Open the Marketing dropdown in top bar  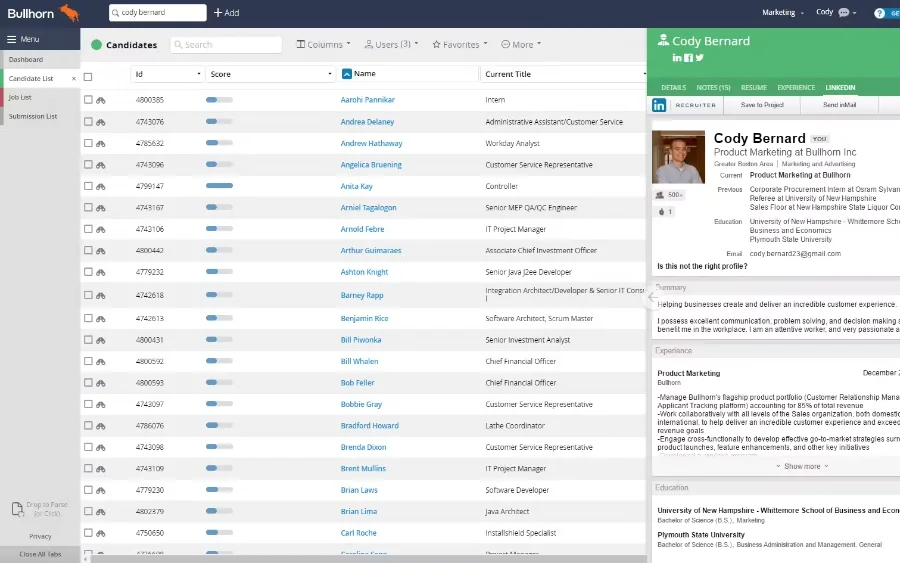pyautogui.click(x=783, y=13)
